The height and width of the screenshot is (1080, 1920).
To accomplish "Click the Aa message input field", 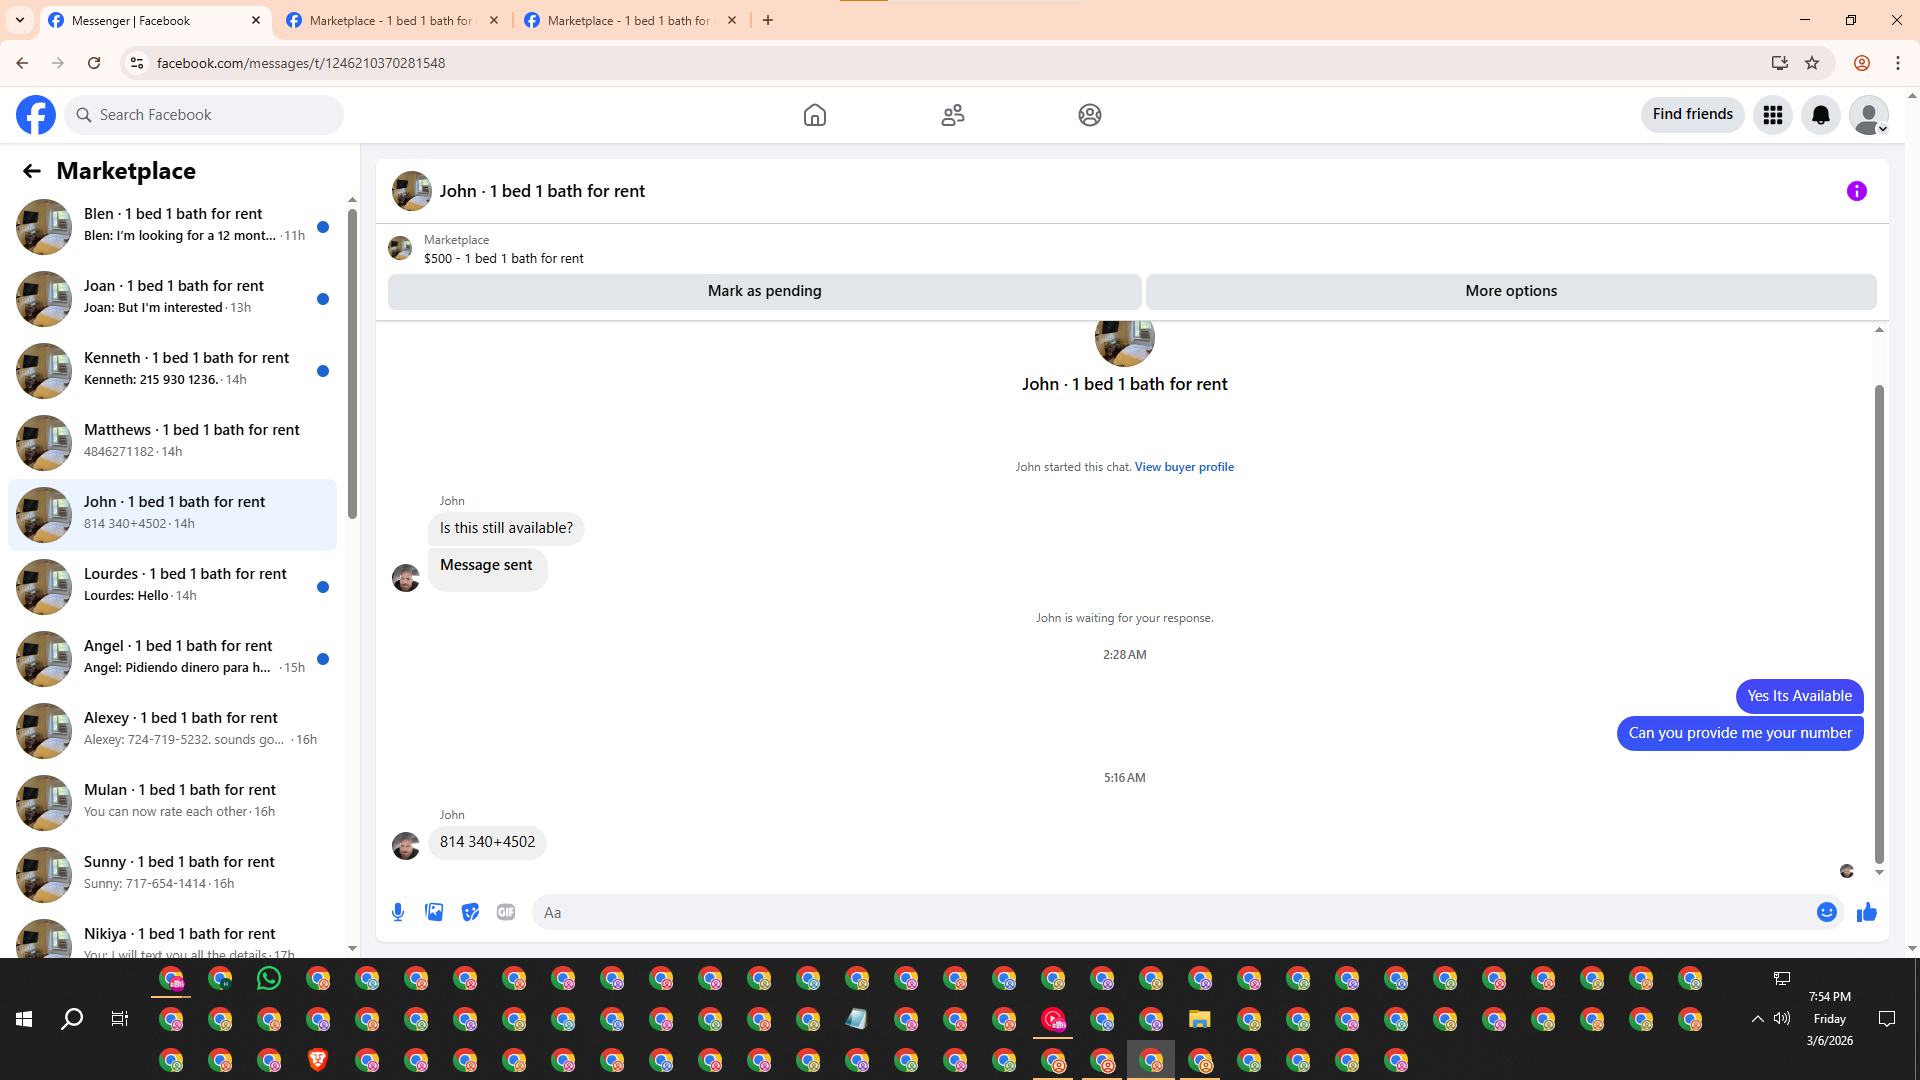I will tap(1170, 912).
